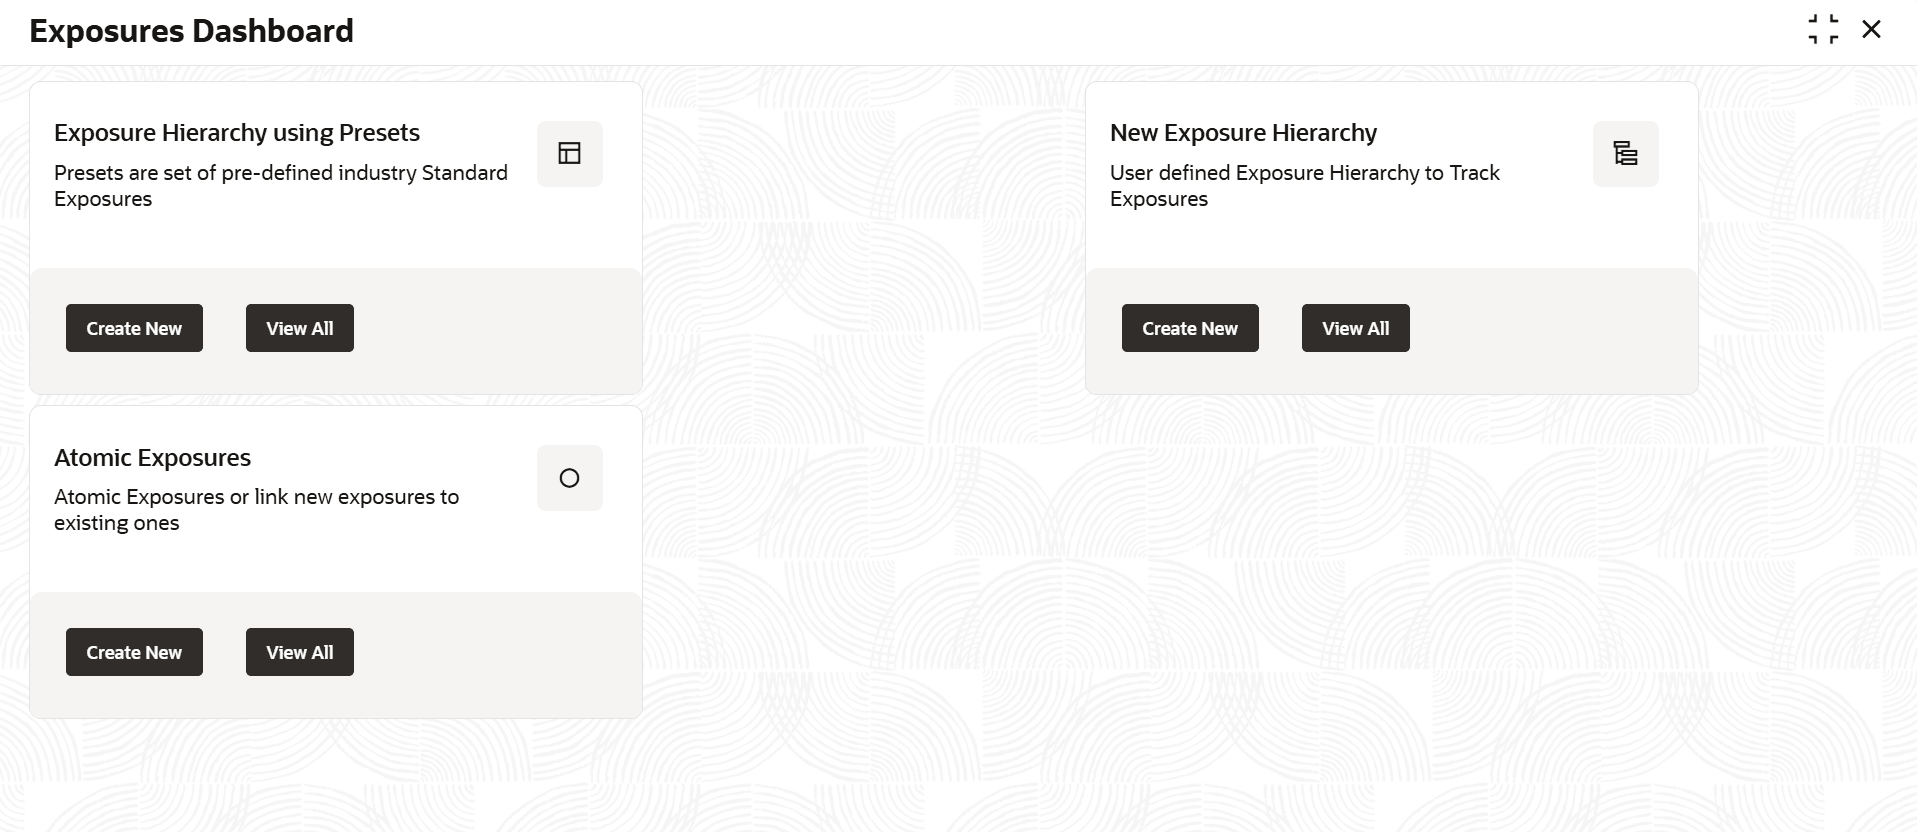The image size is (1917, 832).
Task: Create New under Atomic Exposures
Action: tap(134, 652)
